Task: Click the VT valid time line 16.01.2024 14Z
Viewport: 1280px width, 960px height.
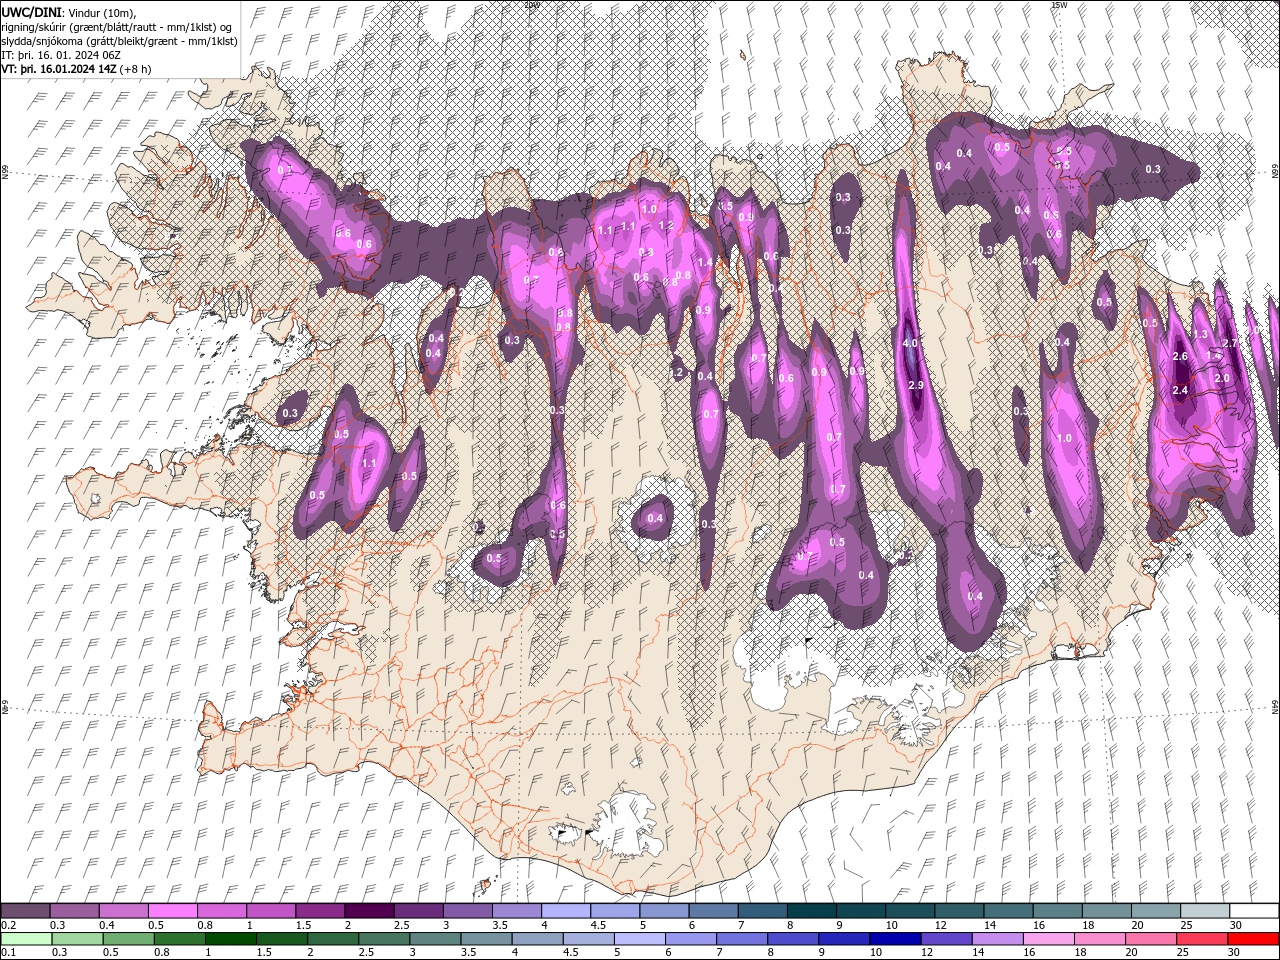Action: click(77, 69)
